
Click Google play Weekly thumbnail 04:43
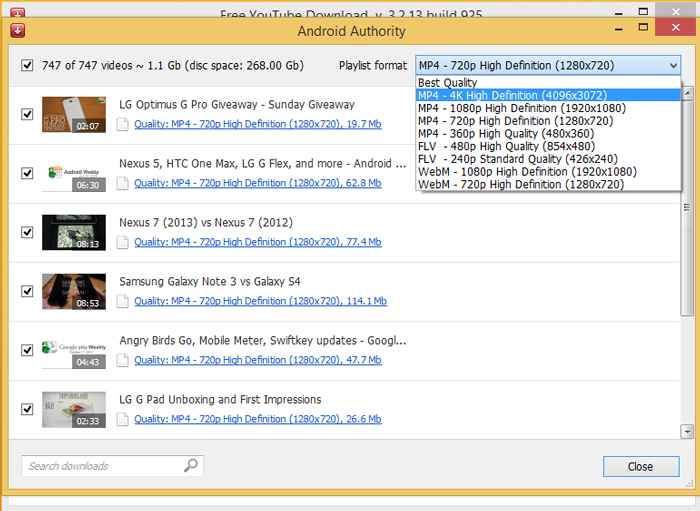coord(74,350)
